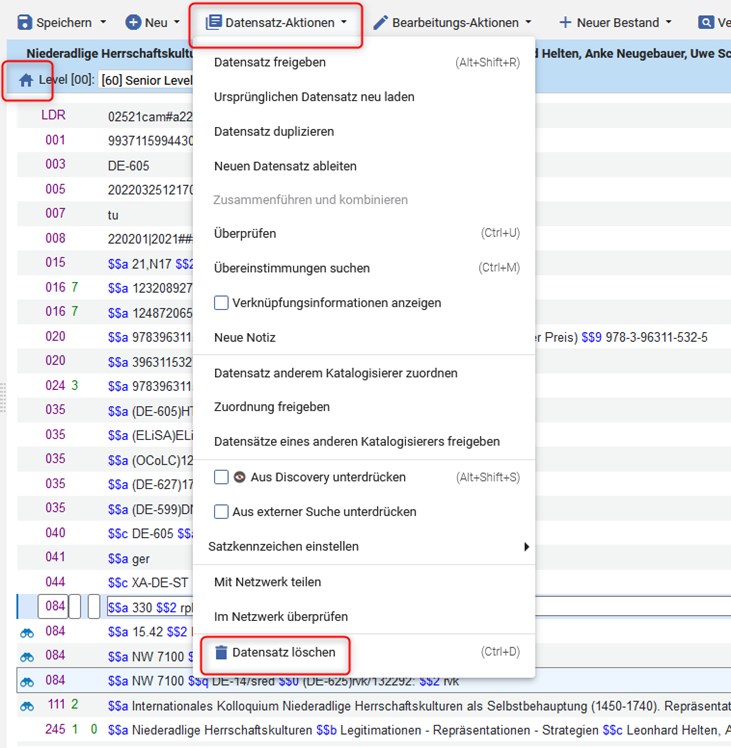Select the 245 title field row
The width and height of the screenshot is (731, 748).
(x=400, y=730)
